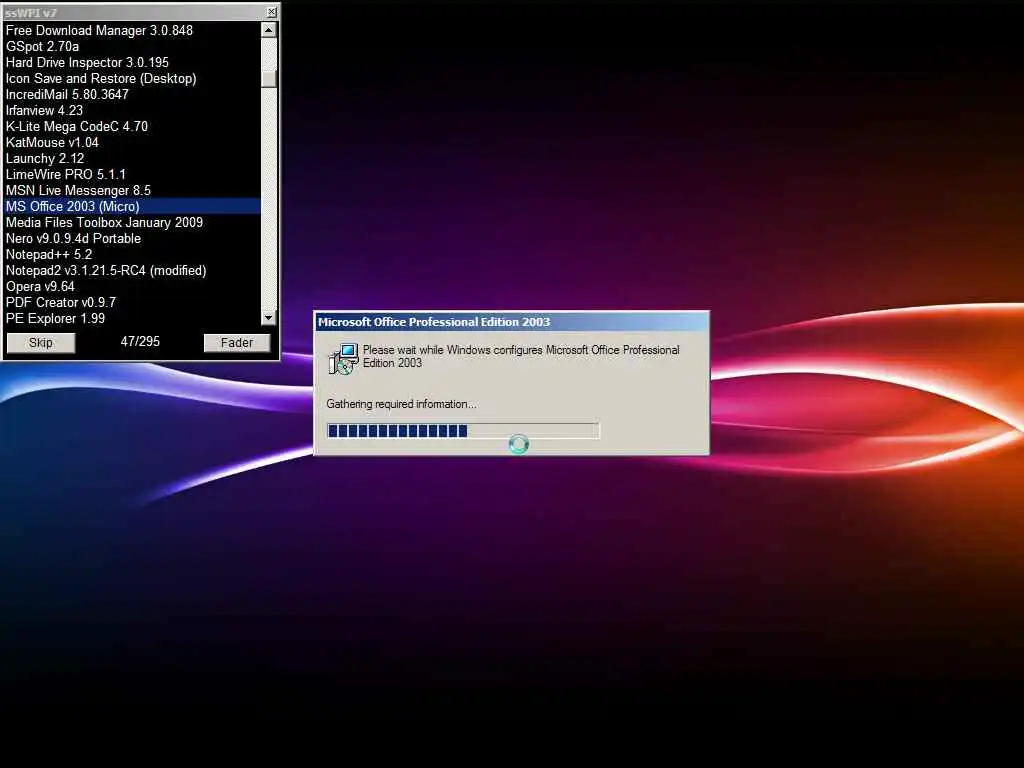This screenshot has width=1024, height=768.
Task: Close the ssWPI v7 window
Action: point(272,12)
